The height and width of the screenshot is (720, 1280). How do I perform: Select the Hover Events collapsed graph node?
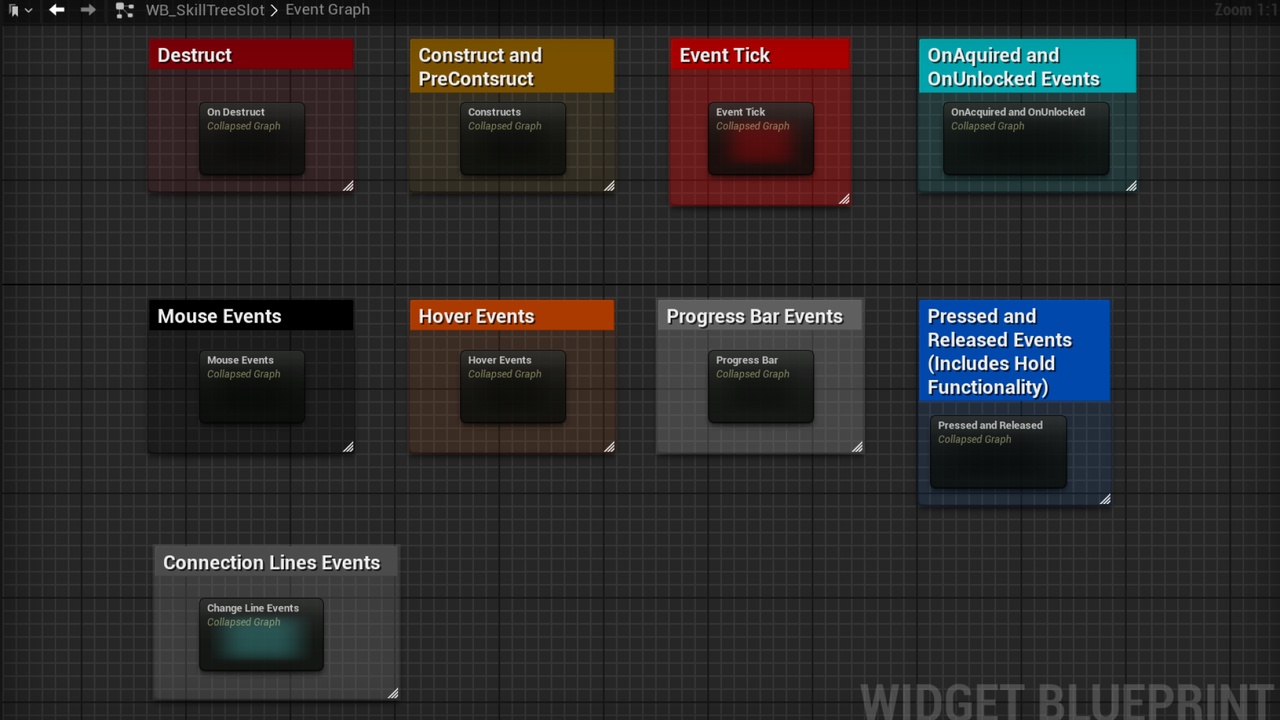(x=512, y=386)
